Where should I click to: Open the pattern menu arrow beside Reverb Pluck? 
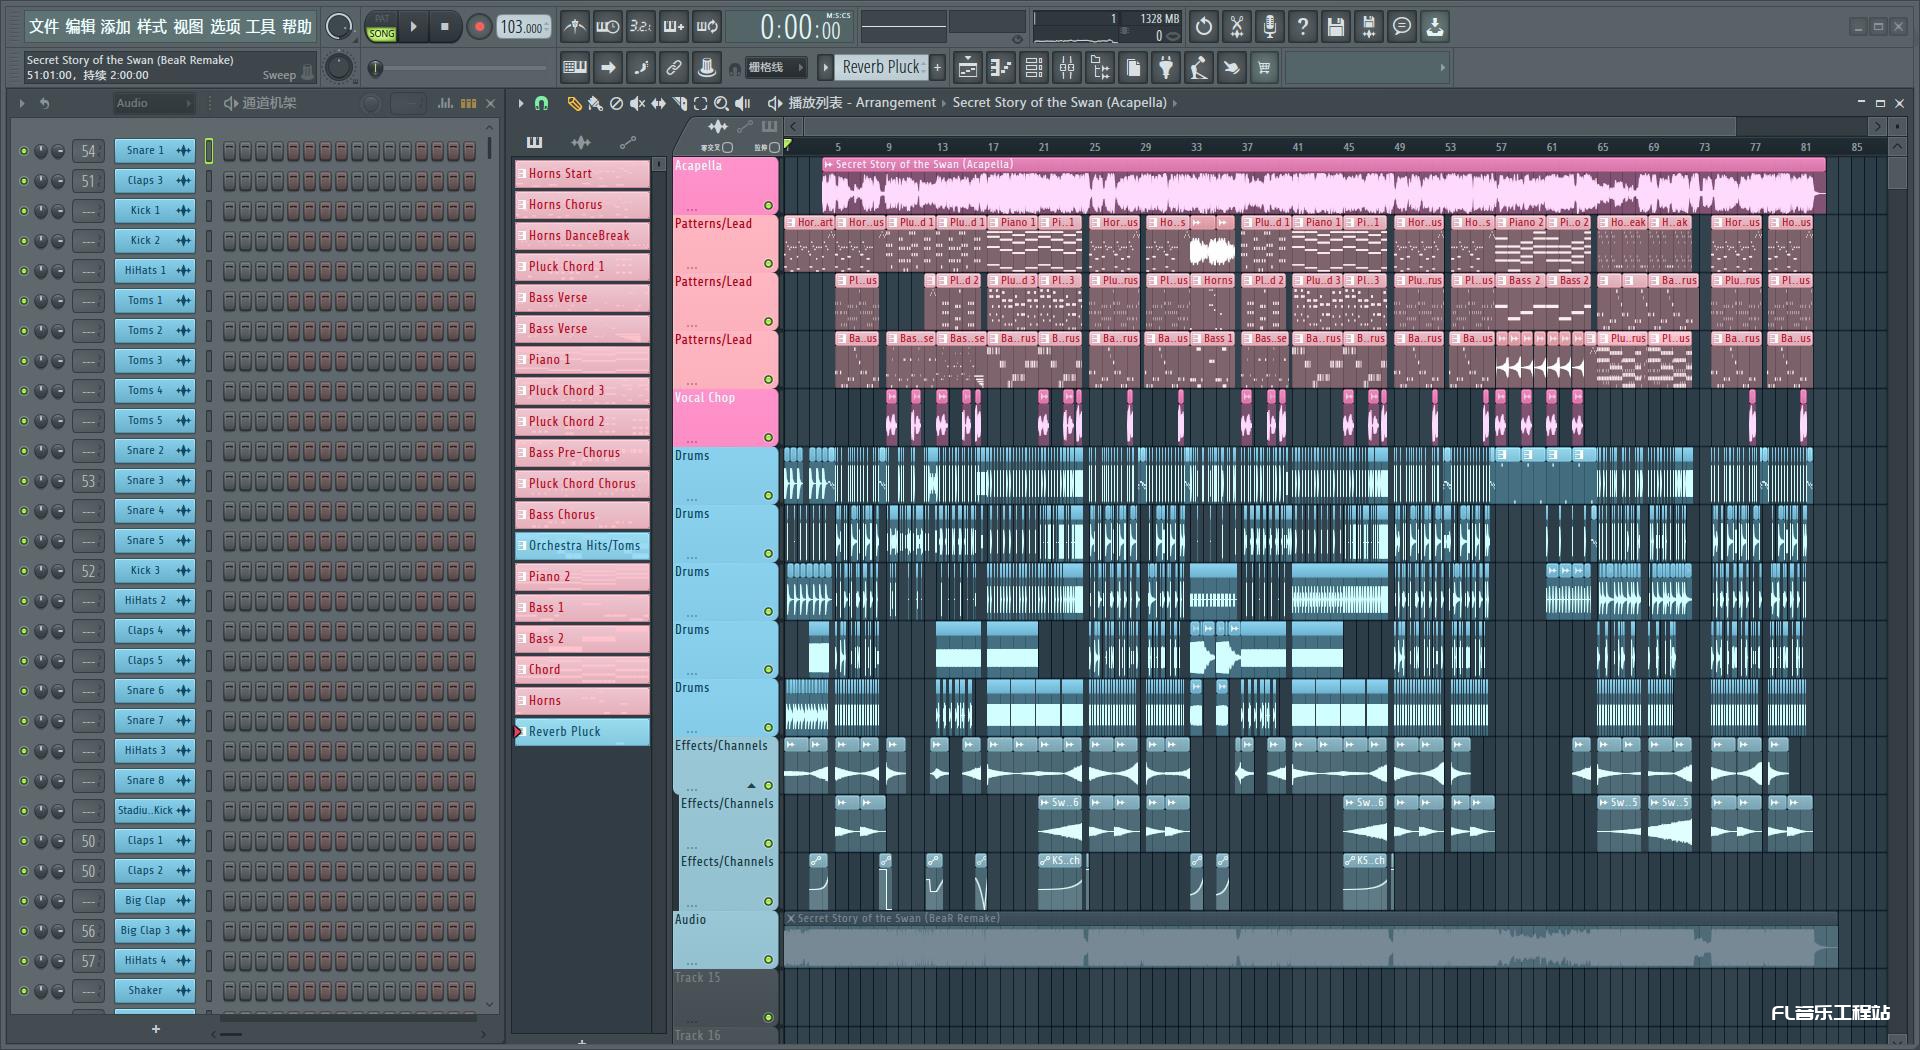point(825,67)
